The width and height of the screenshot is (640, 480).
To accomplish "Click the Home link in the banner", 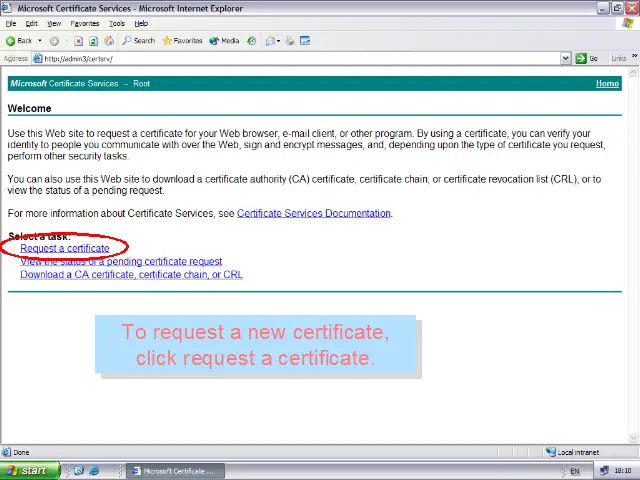I will click(x=607, y=84).
